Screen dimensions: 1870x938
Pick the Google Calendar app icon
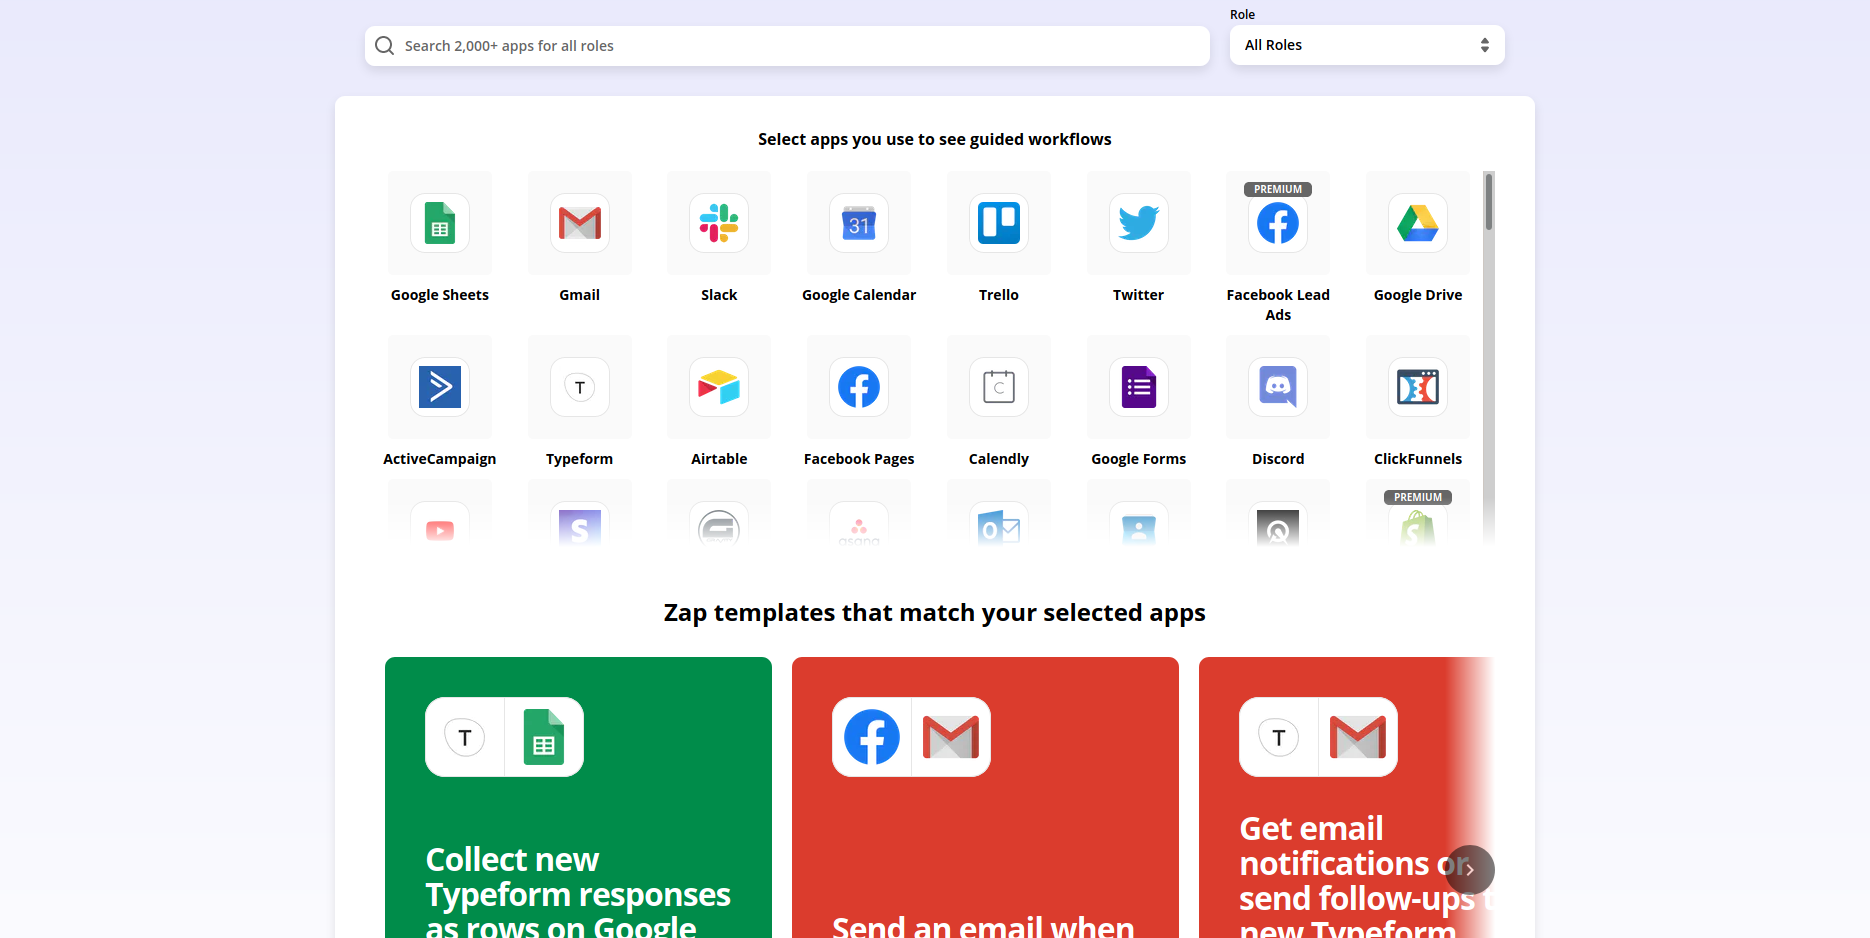(x=859, y=223)
